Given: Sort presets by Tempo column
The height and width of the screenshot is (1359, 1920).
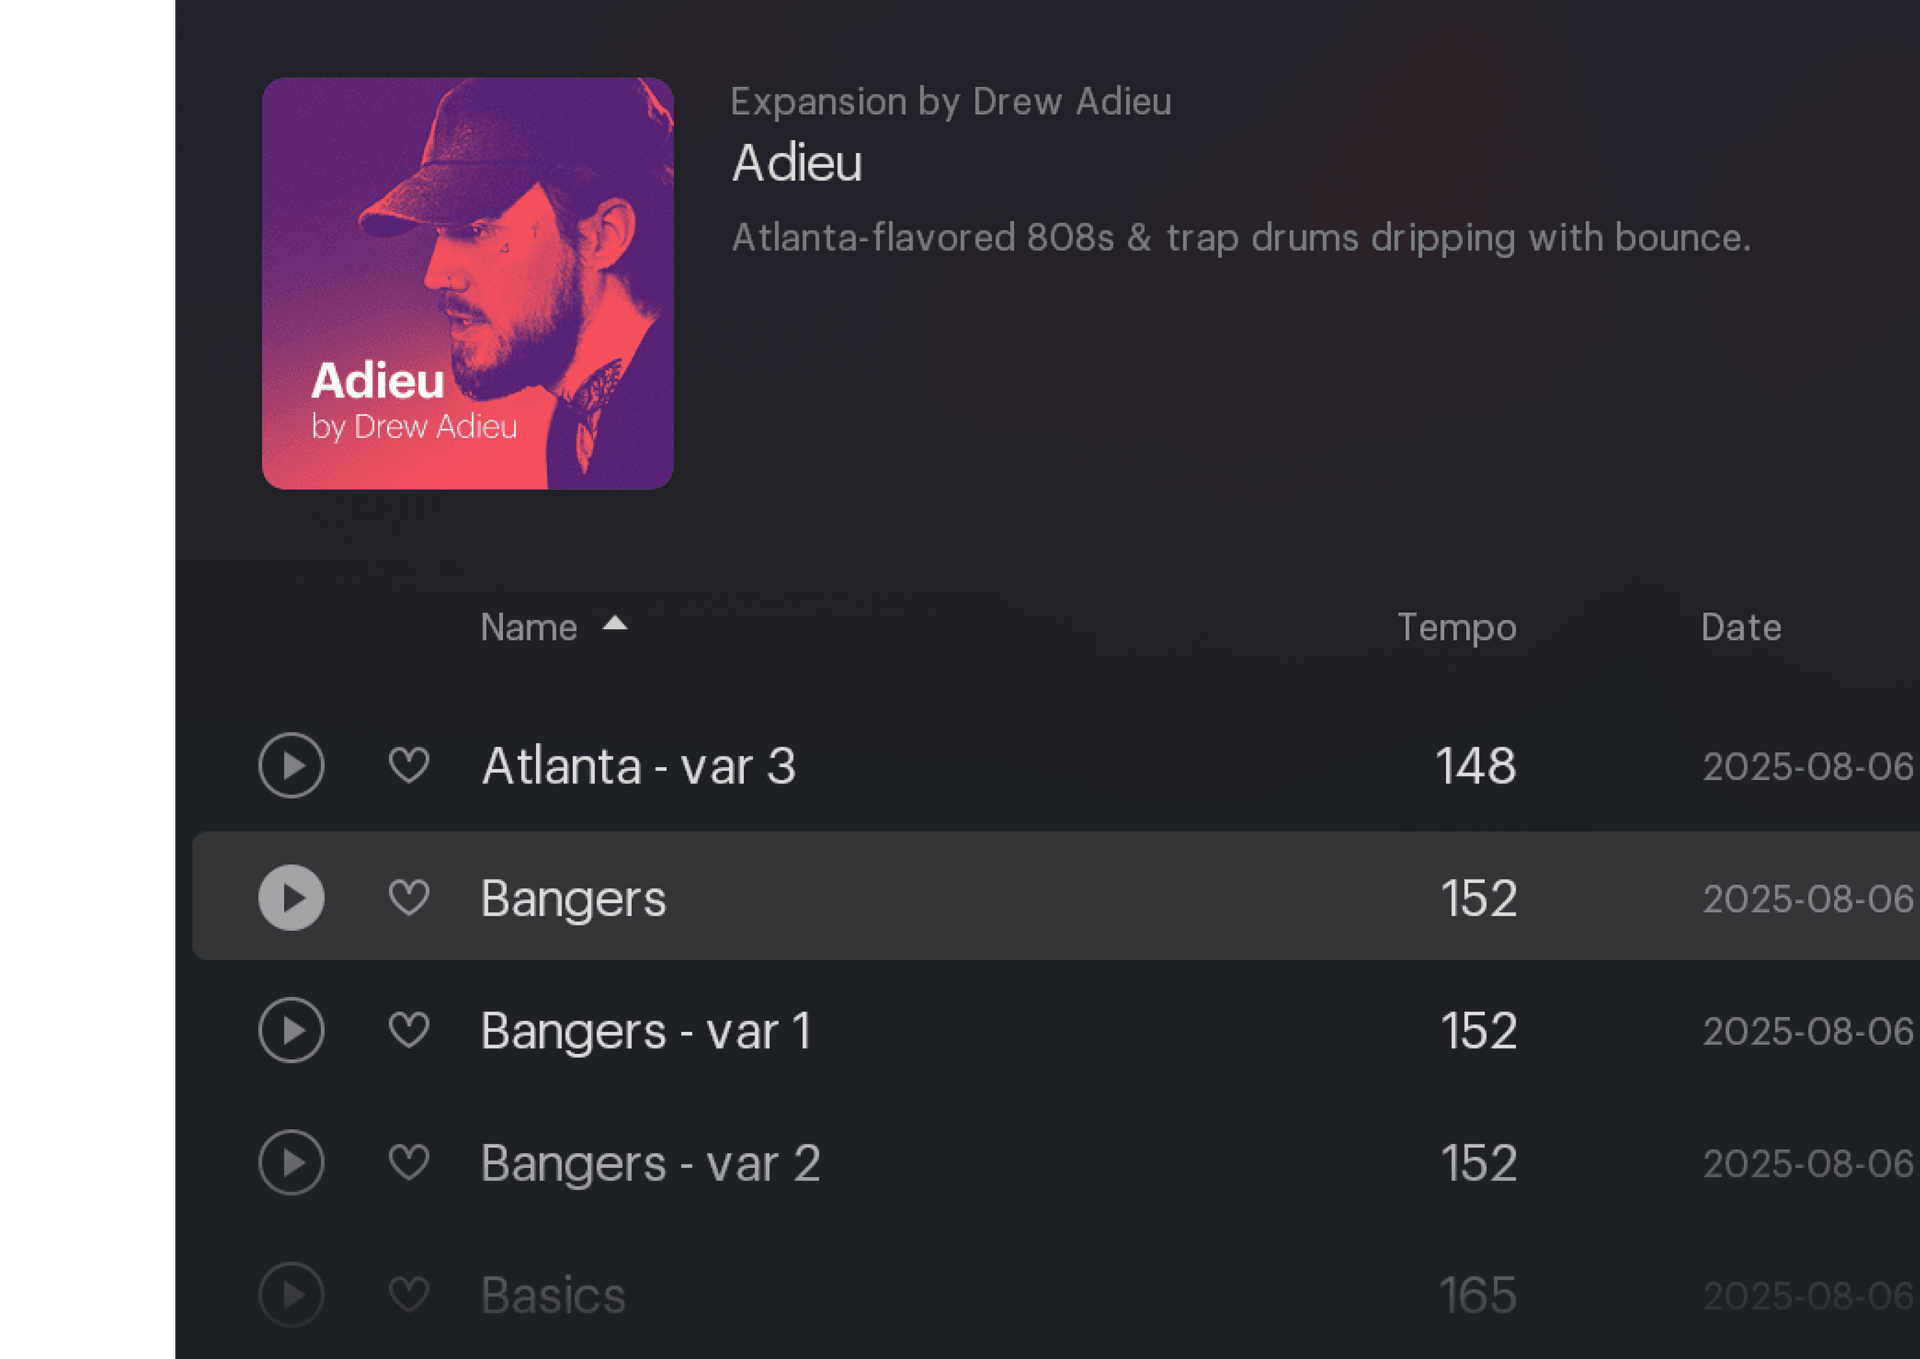Looking at the screenshot, I should (1456, 628).
